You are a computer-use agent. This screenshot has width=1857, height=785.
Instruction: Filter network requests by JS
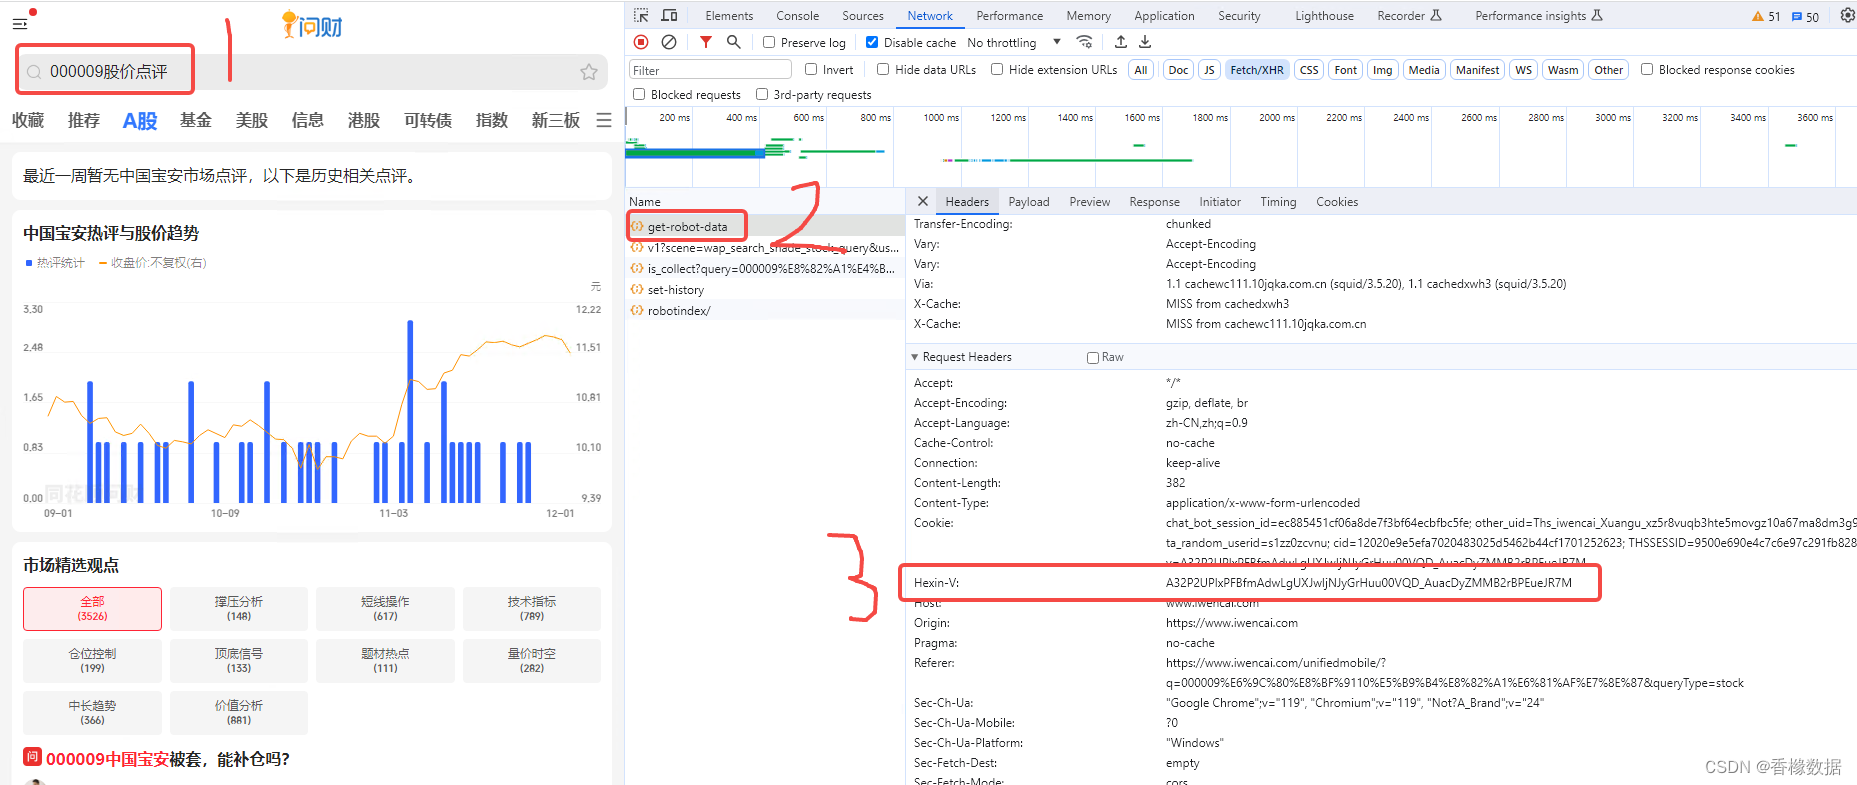click(1209, 70)
